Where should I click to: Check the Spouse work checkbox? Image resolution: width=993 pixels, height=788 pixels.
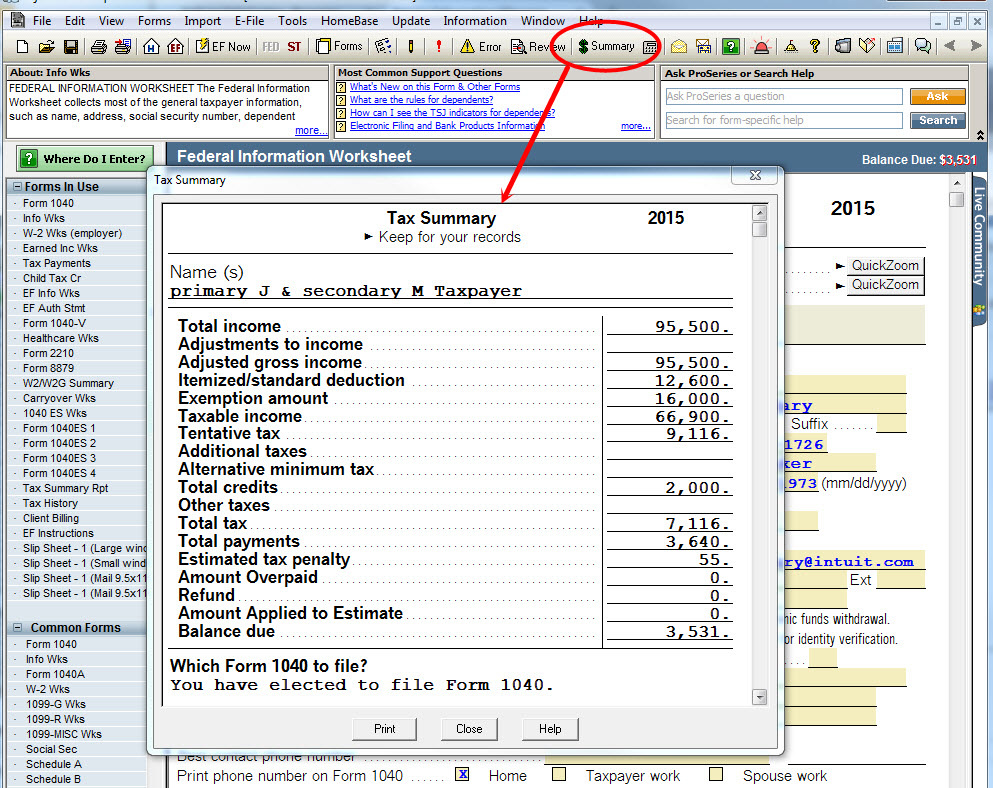716,774
